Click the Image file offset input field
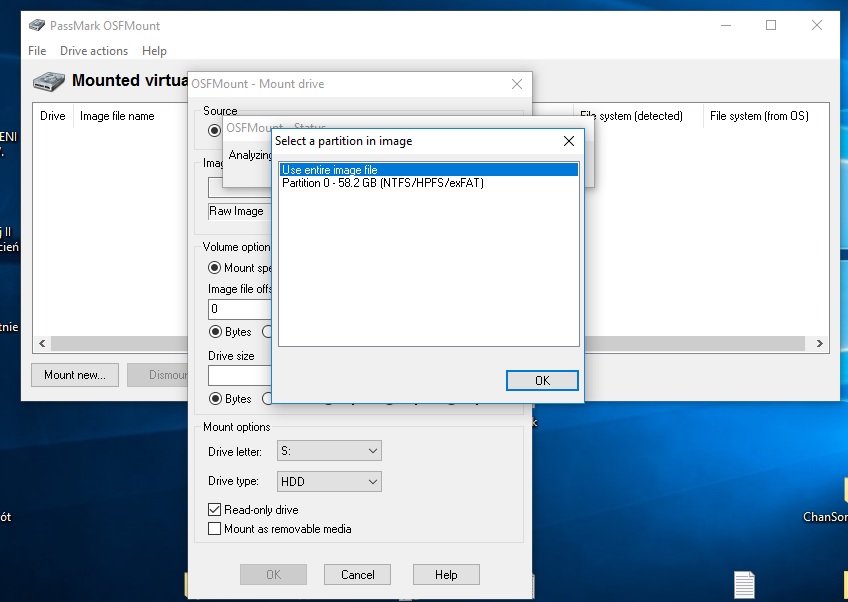The height and width of the screenshot is (602, 848). pos(240,309)
